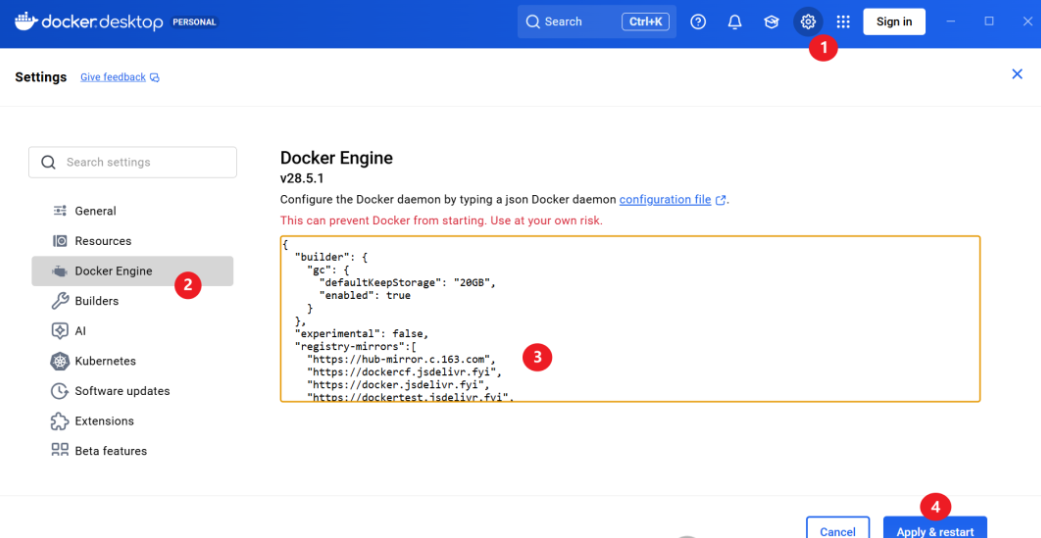1041x538 pixels.
Task: Close the Settings panel with X
Action: (1016, 74)
